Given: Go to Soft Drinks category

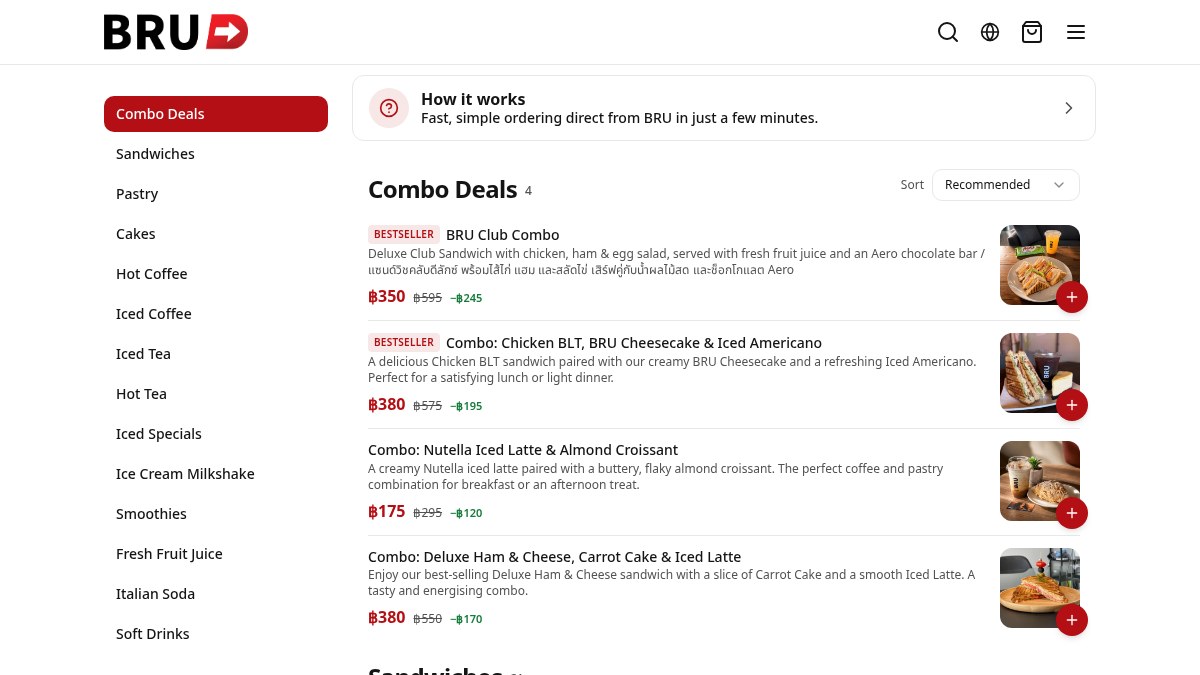Looking at the screenshot, I should pyautogui.click(x=216, y=634).
